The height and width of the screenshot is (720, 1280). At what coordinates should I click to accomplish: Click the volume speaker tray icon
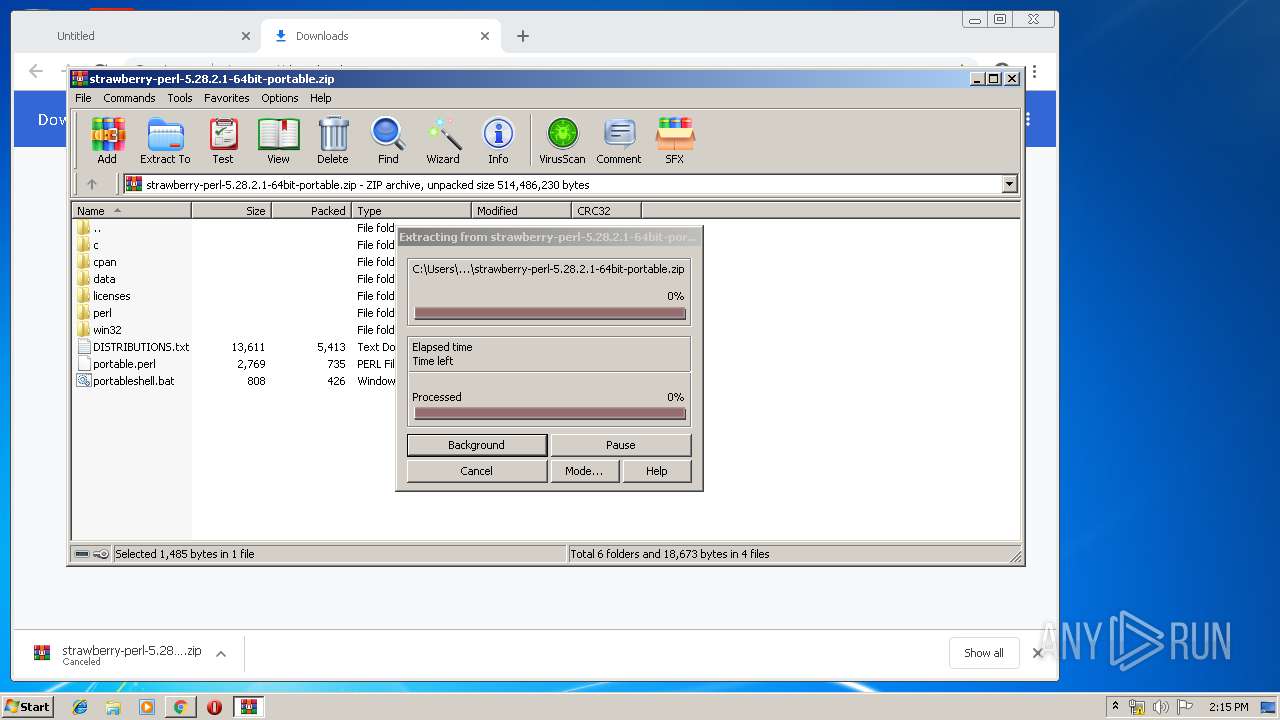[1160, 707]
